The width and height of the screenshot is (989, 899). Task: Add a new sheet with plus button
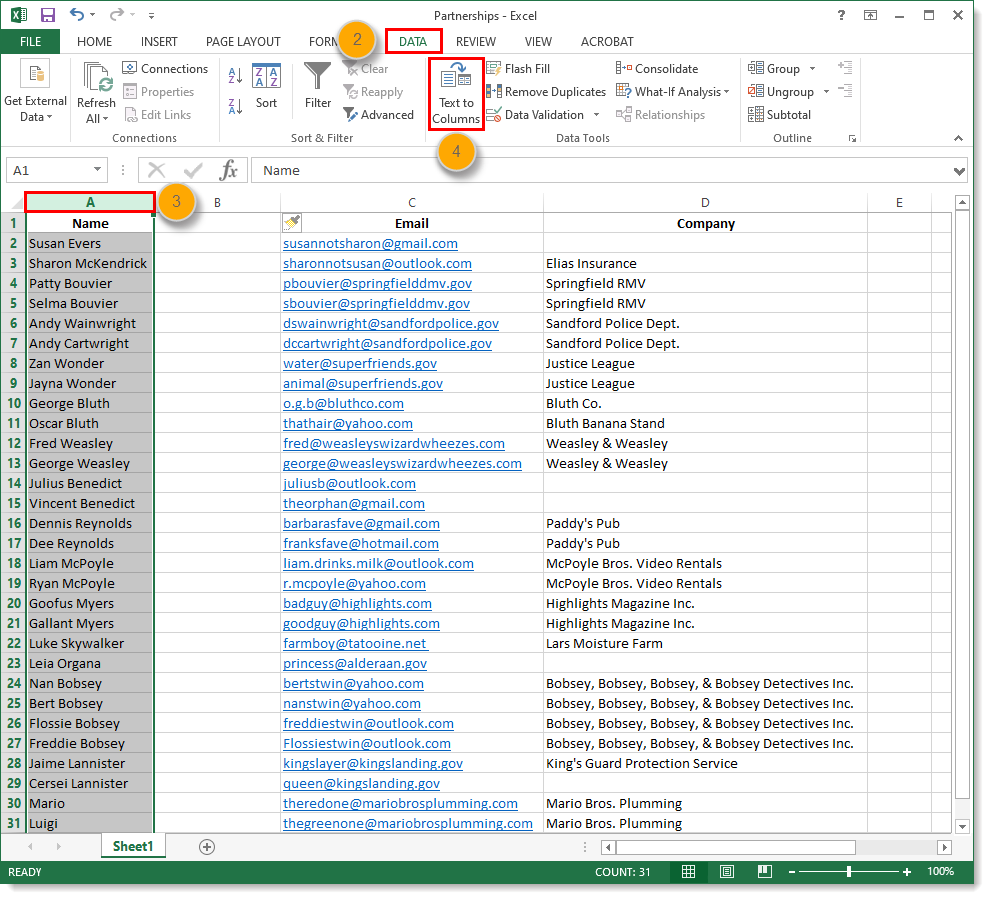pyautogui.click(x=207, y=847)
